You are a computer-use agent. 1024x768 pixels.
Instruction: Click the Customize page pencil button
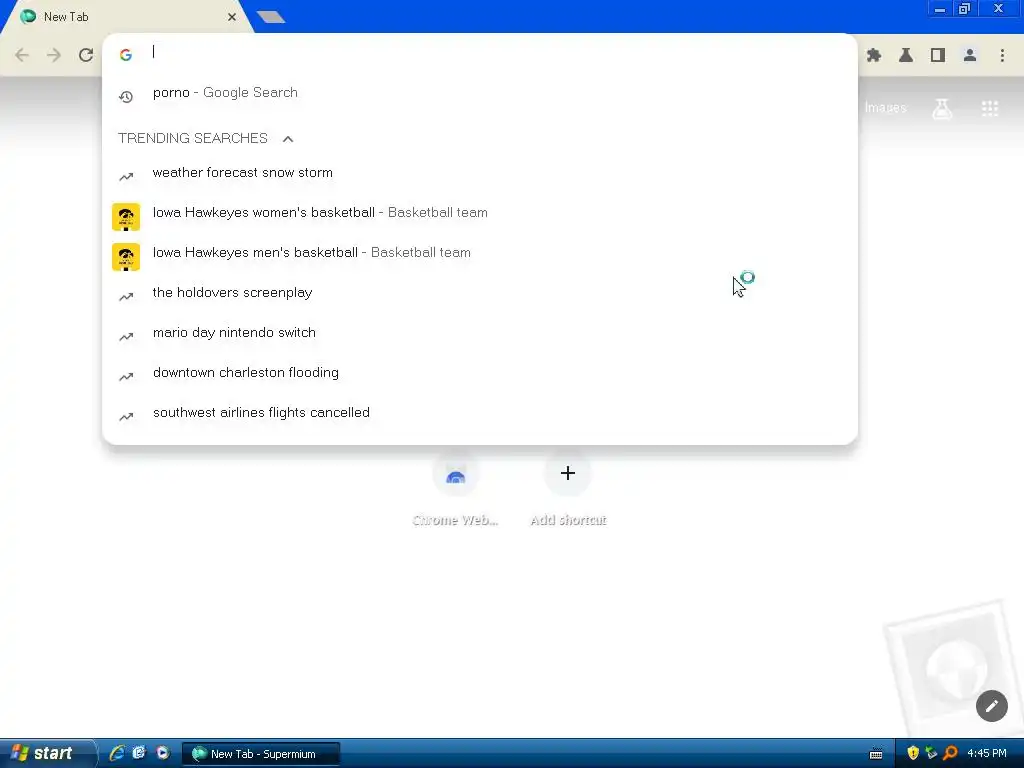tap(991, 706)
